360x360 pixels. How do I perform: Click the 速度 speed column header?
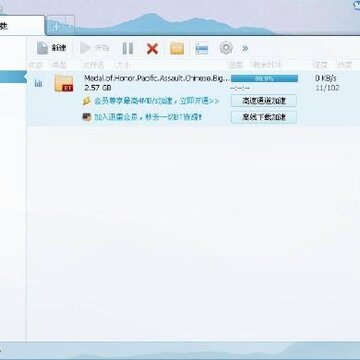pyautogui.click(x=320, y=65)
